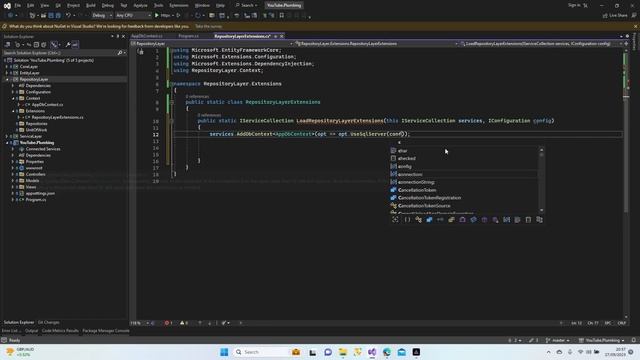
Task: Open AppDbContext.cs in Solution Explorer
Action: [x=47, y=104]
